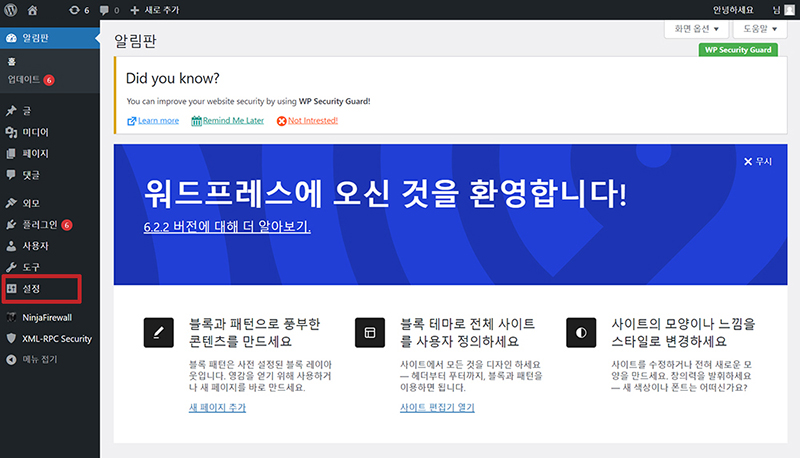800x458 pixels.
Task: Open the NinjaFirewall menu
Action: (50, 317)
